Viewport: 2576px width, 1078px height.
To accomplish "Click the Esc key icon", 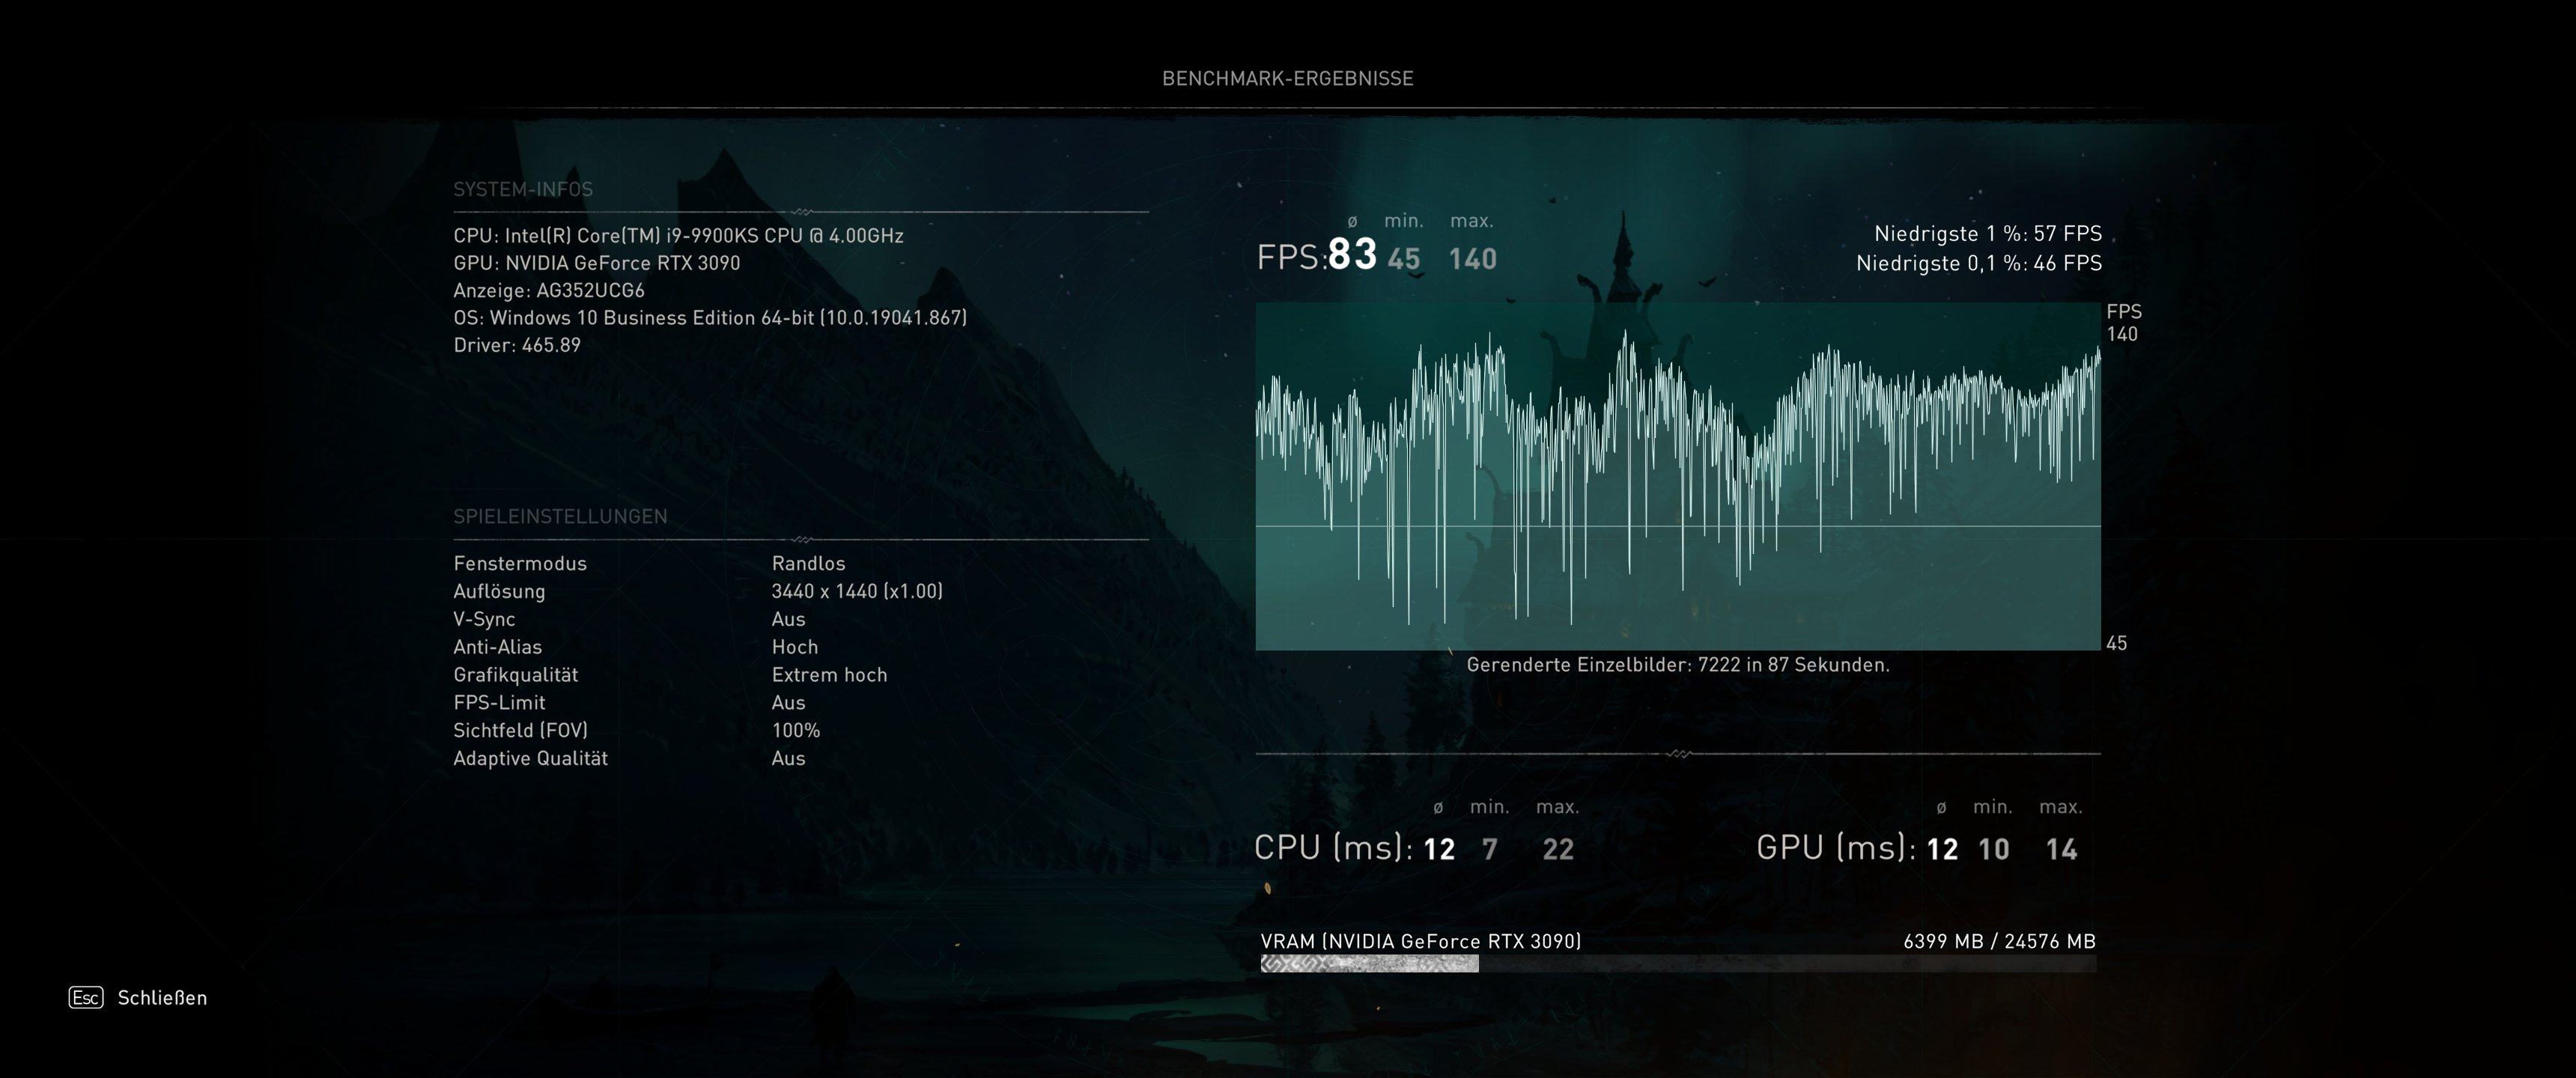I will click(x=86, y=997).
